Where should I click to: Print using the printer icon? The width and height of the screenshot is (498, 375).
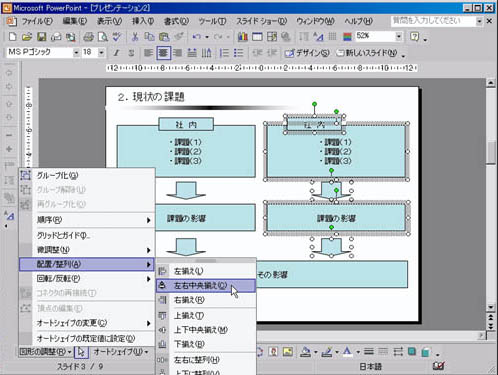88,36
